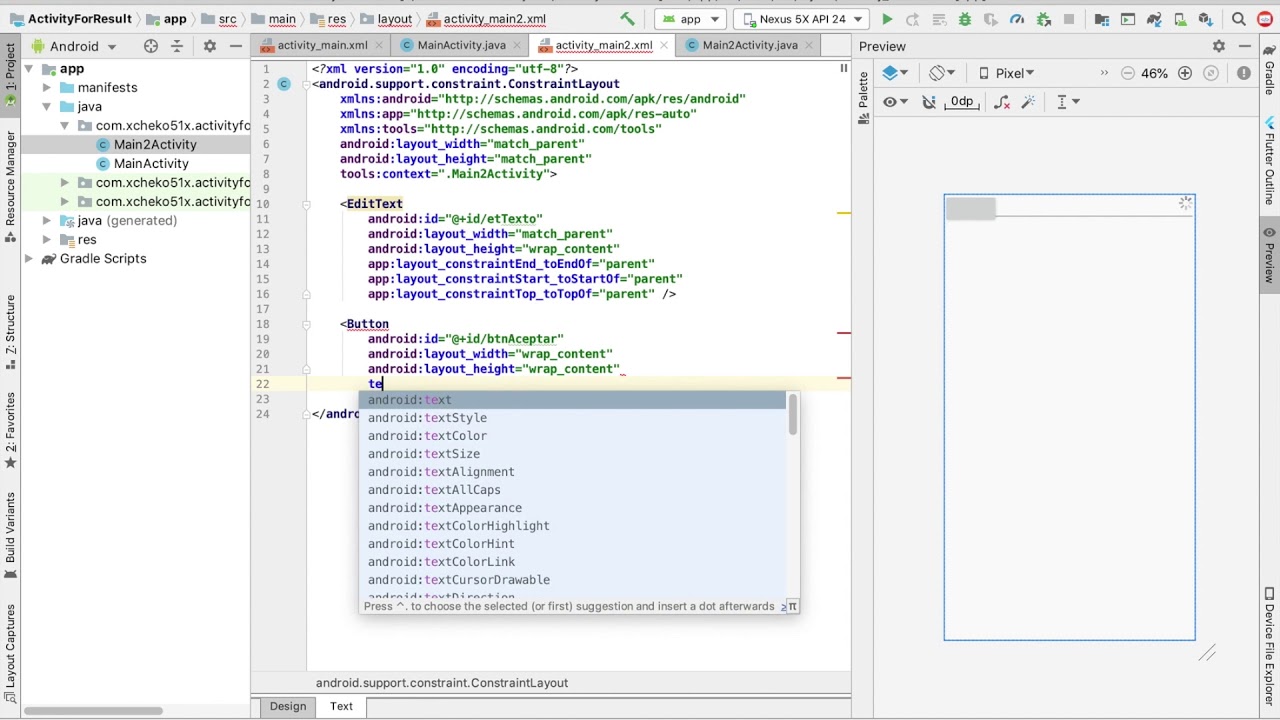Click the Infer Constraints magic wand icon
The image size is (1280, 720).
click(1027, 101)
